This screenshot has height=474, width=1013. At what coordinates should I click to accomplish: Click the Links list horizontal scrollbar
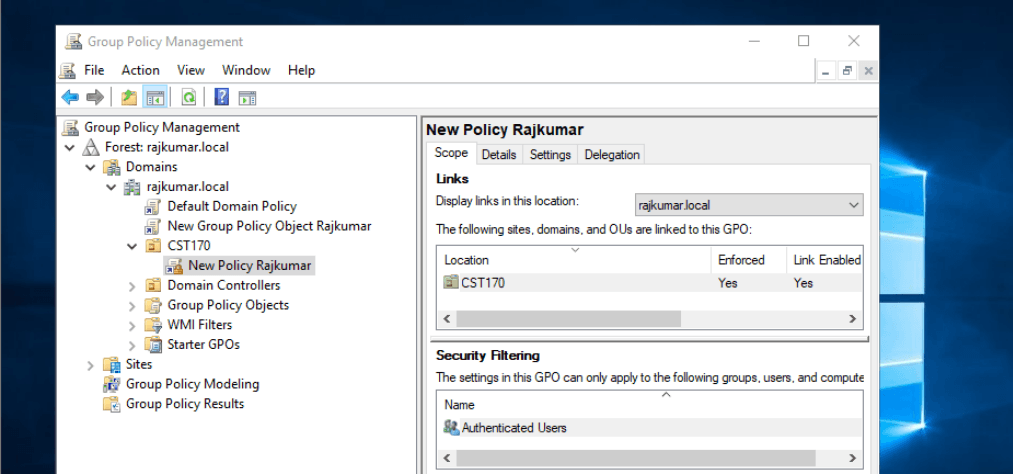click(649, 318)
